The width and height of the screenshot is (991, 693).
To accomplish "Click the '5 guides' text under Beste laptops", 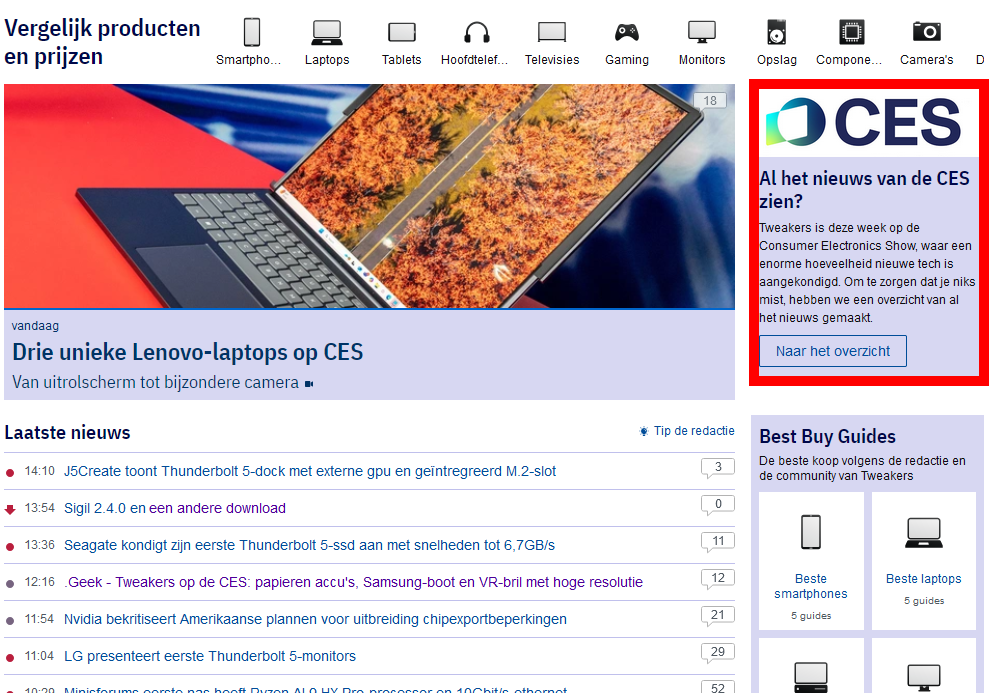I will pyautogui.click(x=923, y=601).
